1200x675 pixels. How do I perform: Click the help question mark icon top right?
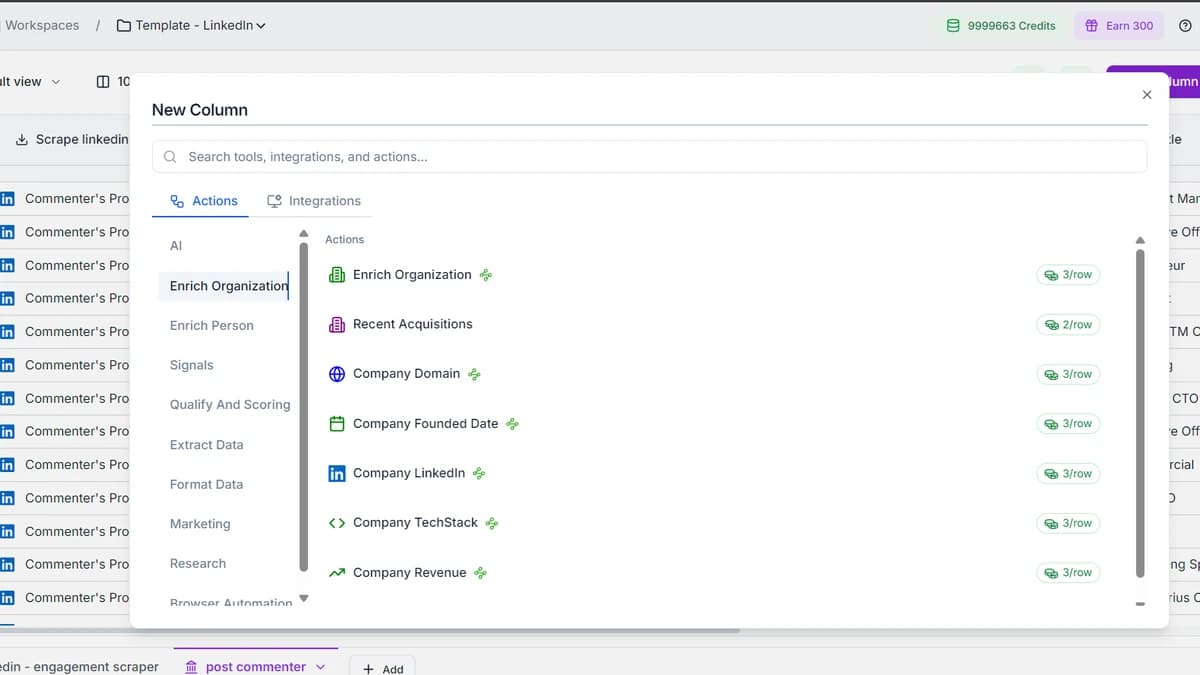tap(1186, 25)
